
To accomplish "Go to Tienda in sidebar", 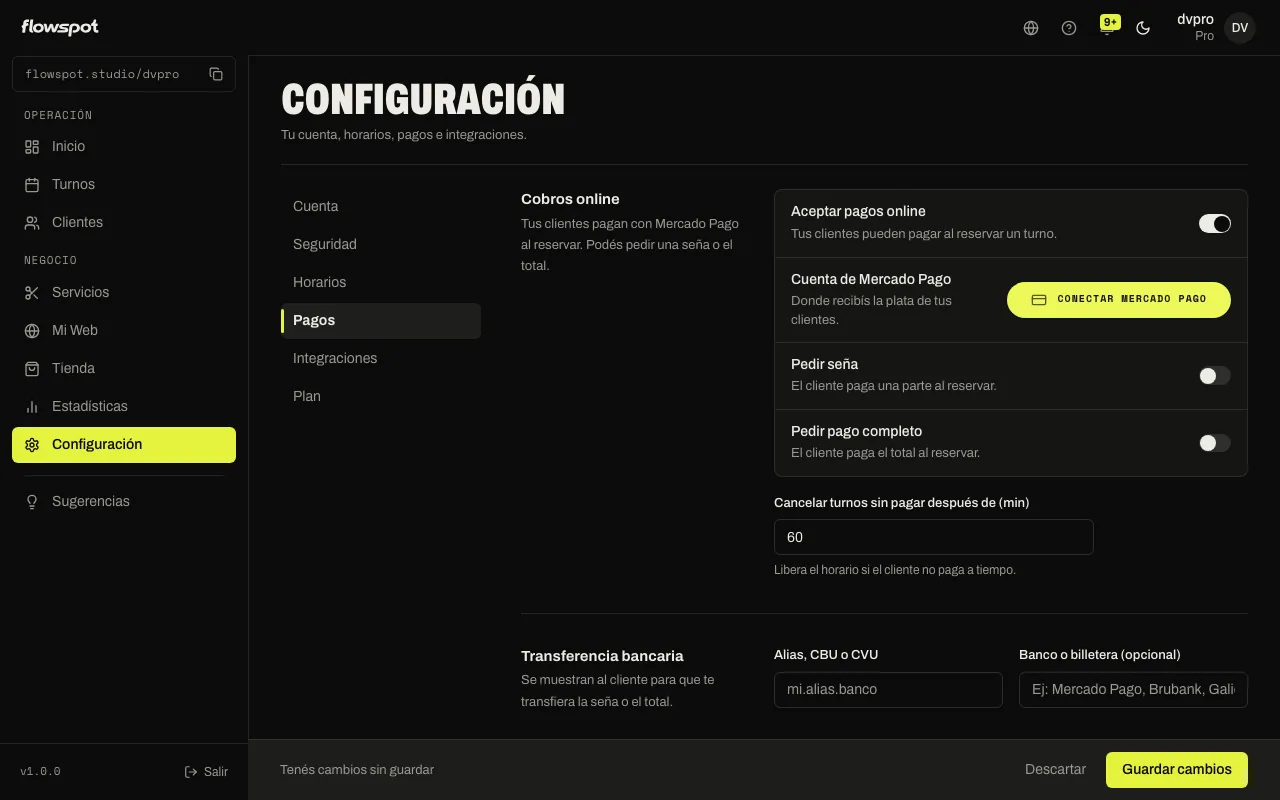I will [124, 368].
